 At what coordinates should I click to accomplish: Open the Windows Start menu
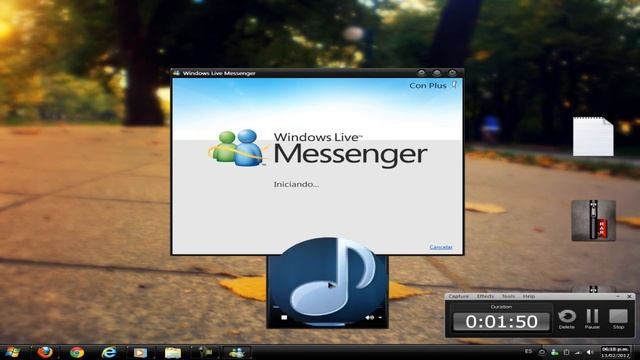pos(12,352)
